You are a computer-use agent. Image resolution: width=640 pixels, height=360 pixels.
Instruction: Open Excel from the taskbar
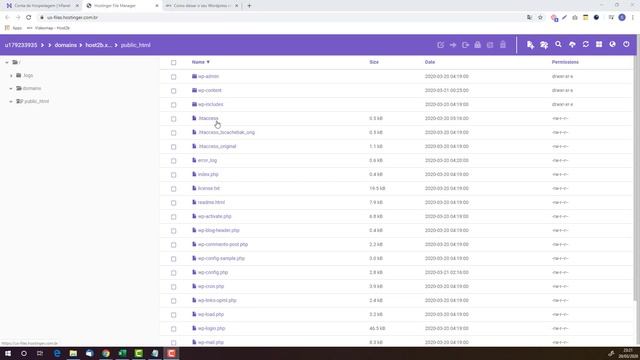click(122, 353)
